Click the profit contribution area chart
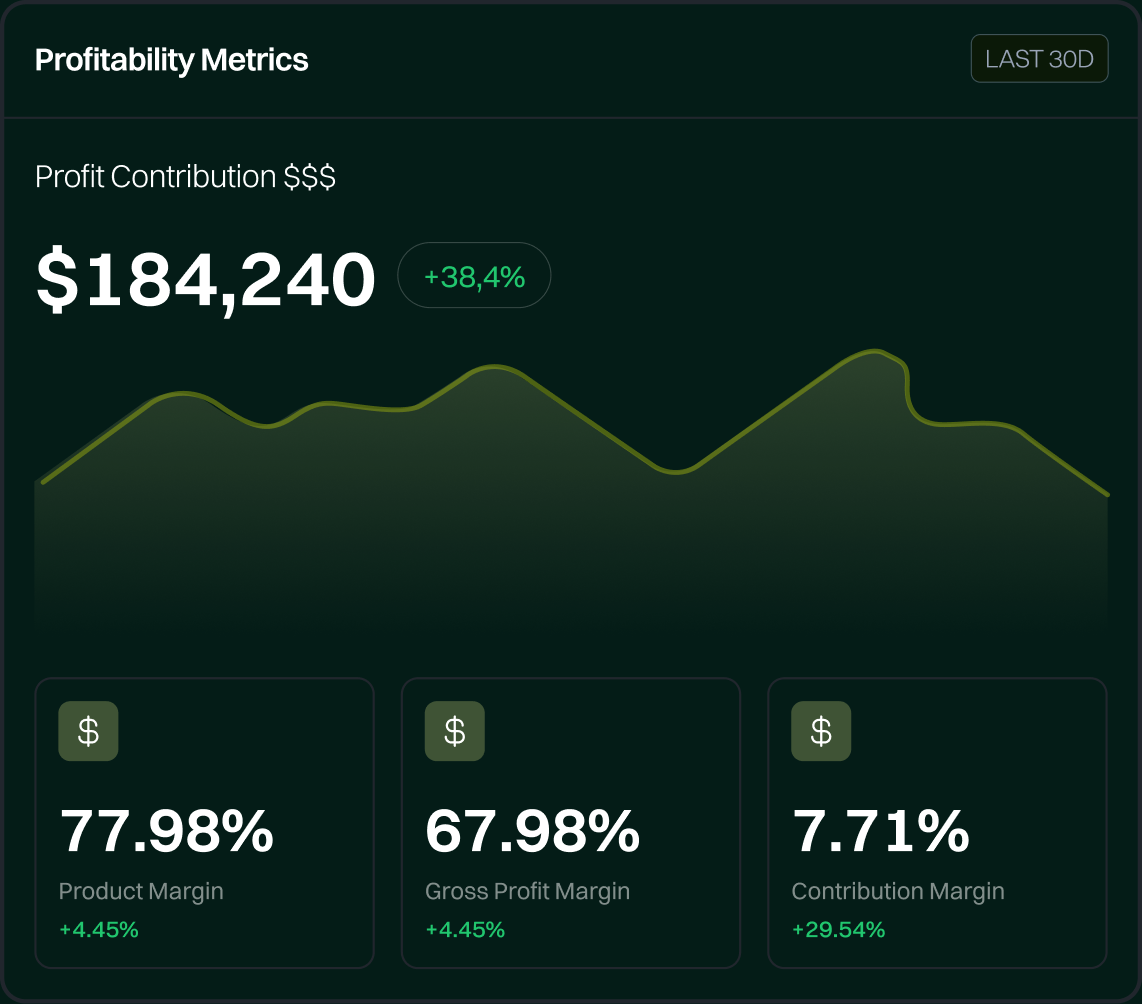 tap(571, 488)
